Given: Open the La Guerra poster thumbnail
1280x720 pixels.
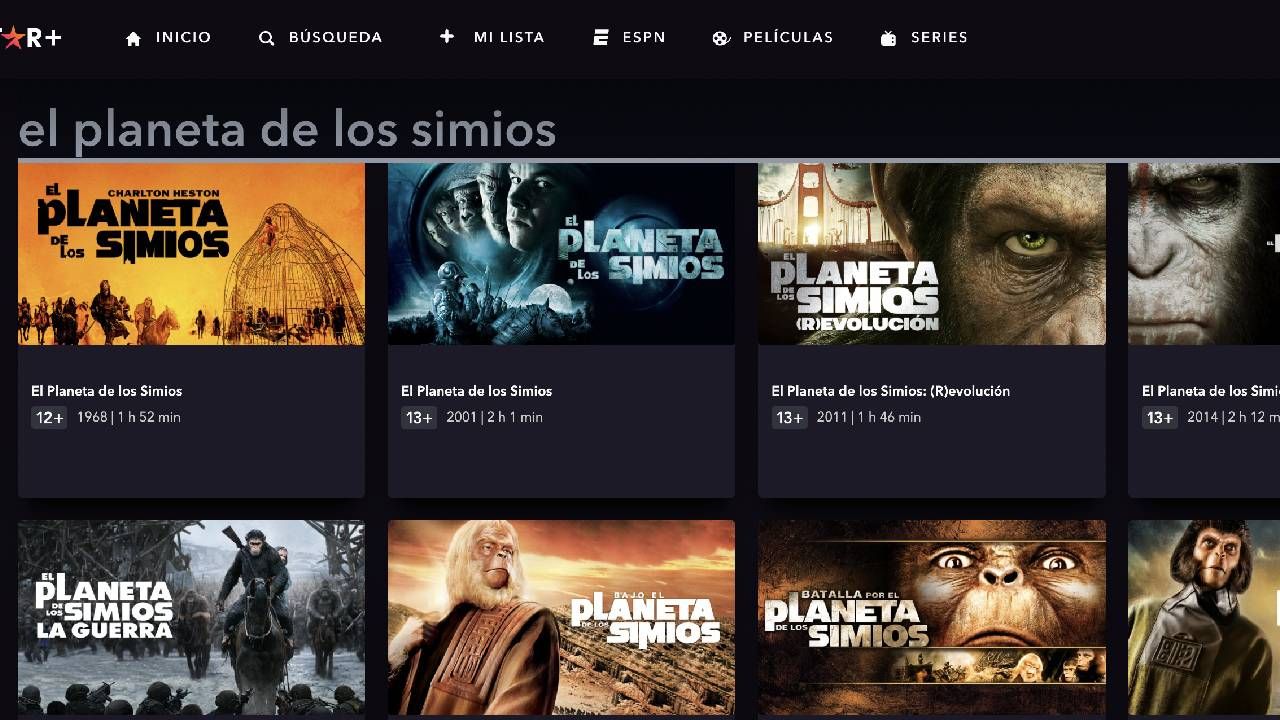Looking at the screenshot, I should 191,618.
